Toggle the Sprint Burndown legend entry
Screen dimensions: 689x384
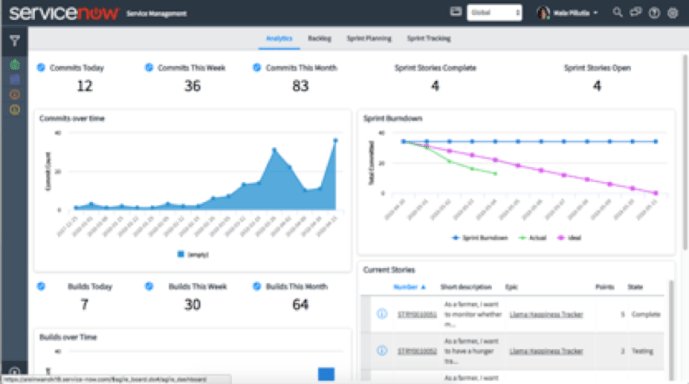pyautogui.click(x=480, y=238)
